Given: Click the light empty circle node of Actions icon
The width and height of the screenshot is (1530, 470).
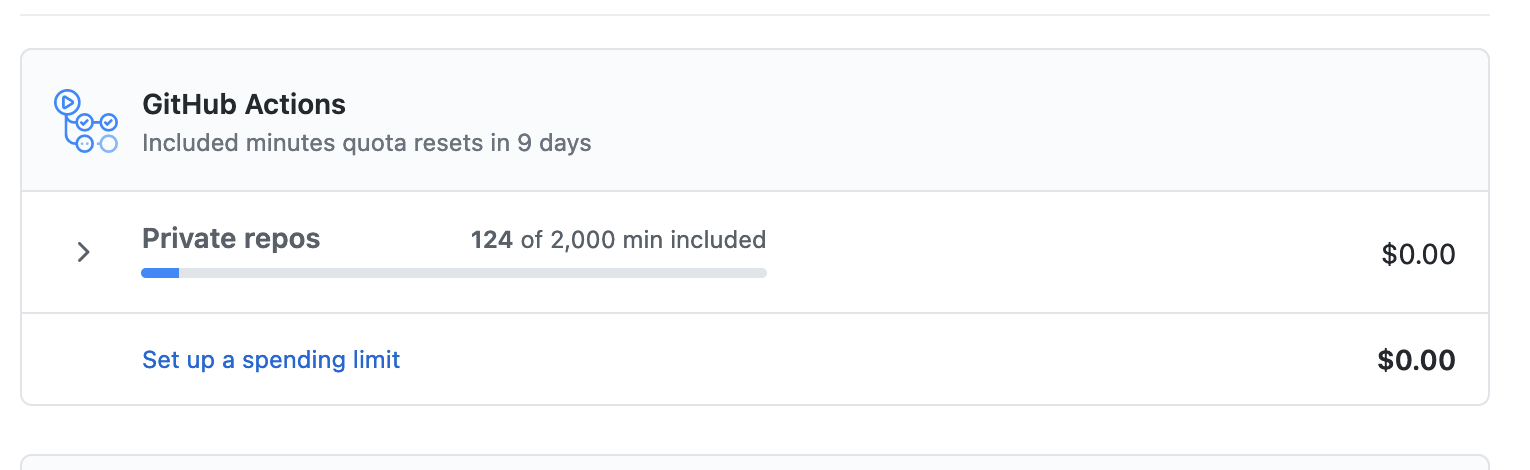Looking at the screenshot, I should (109, 144).
